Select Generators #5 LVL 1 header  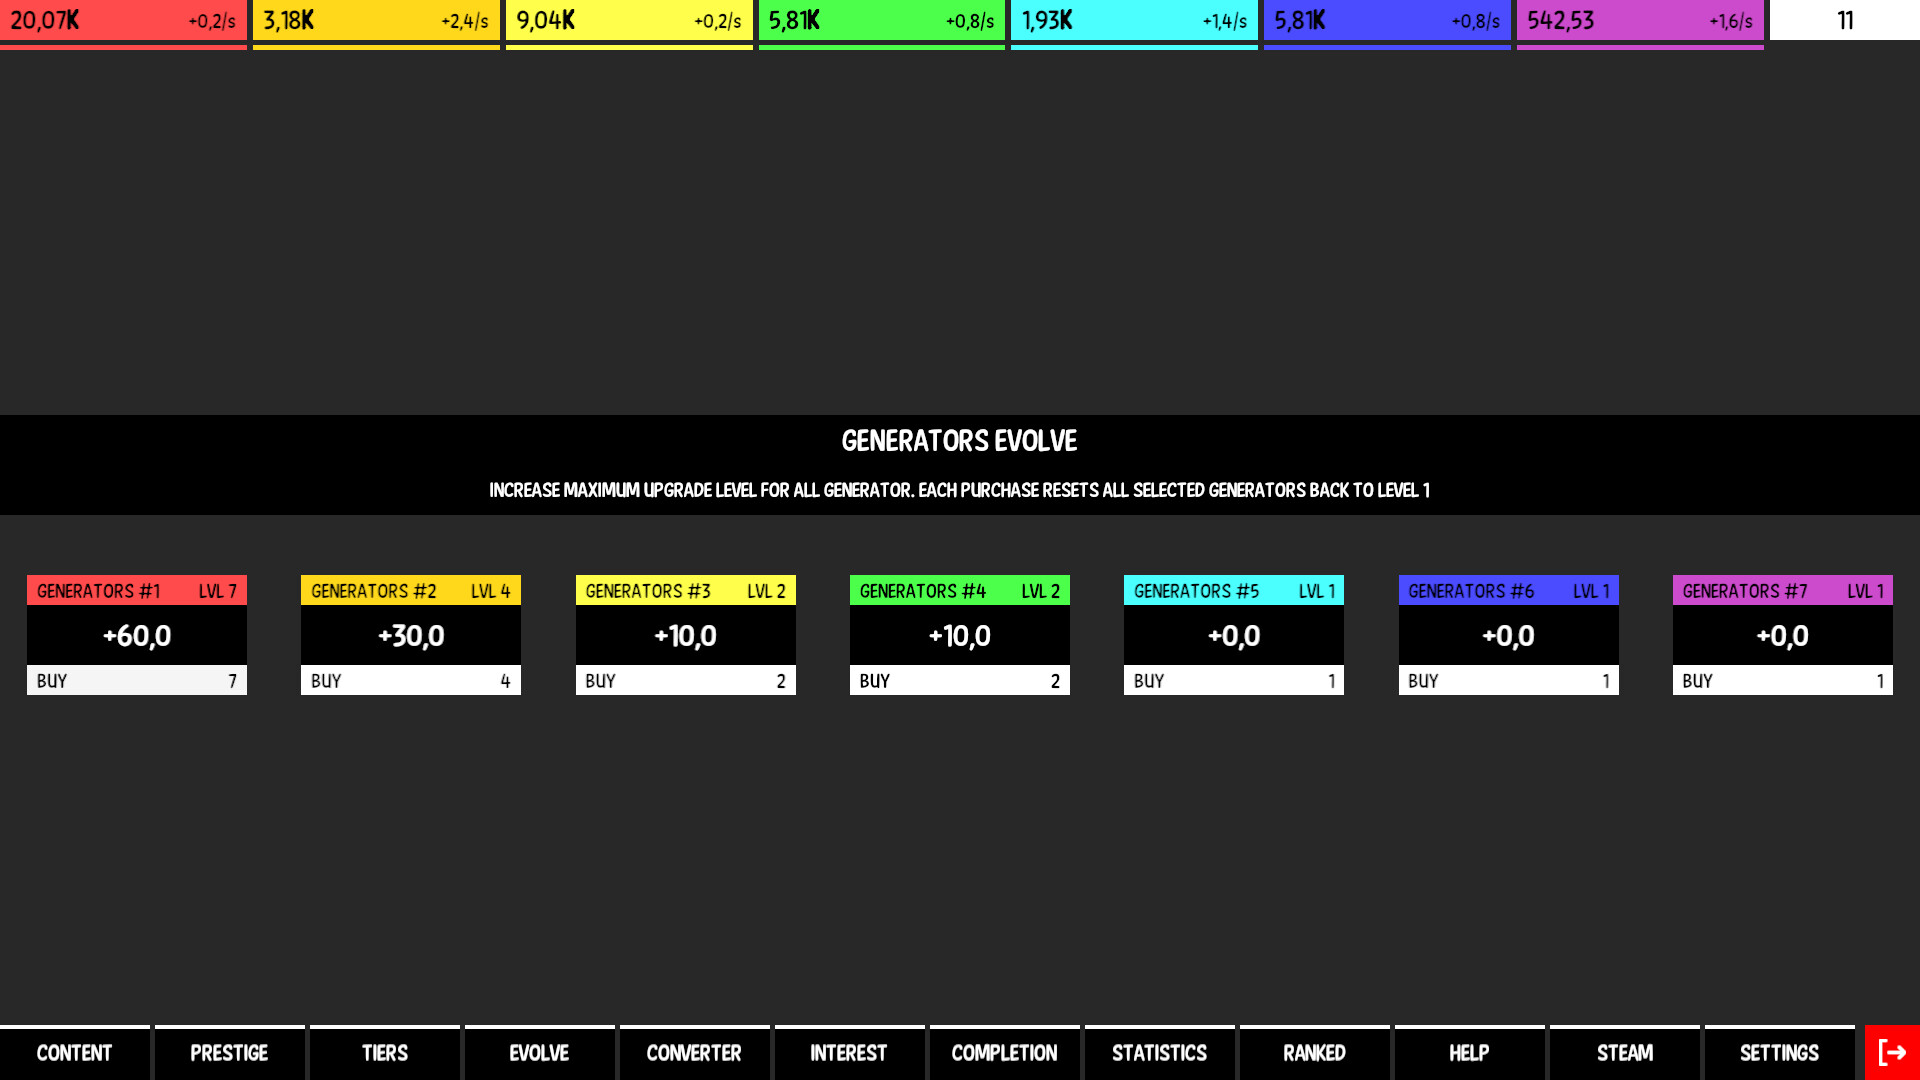coord(1234,590)
